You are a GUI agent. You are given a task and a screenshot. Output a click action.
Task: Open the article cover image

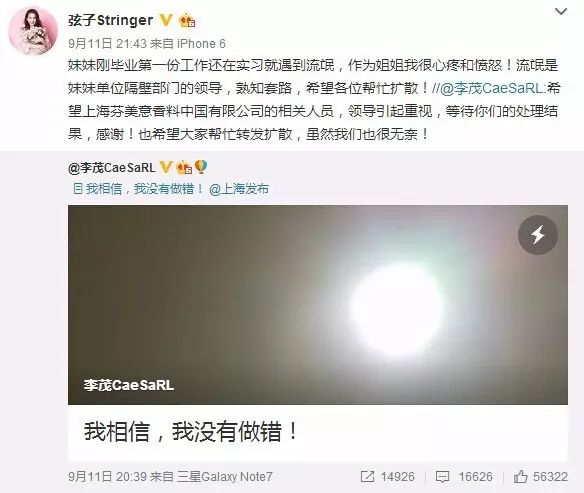[x=318, y=305]
